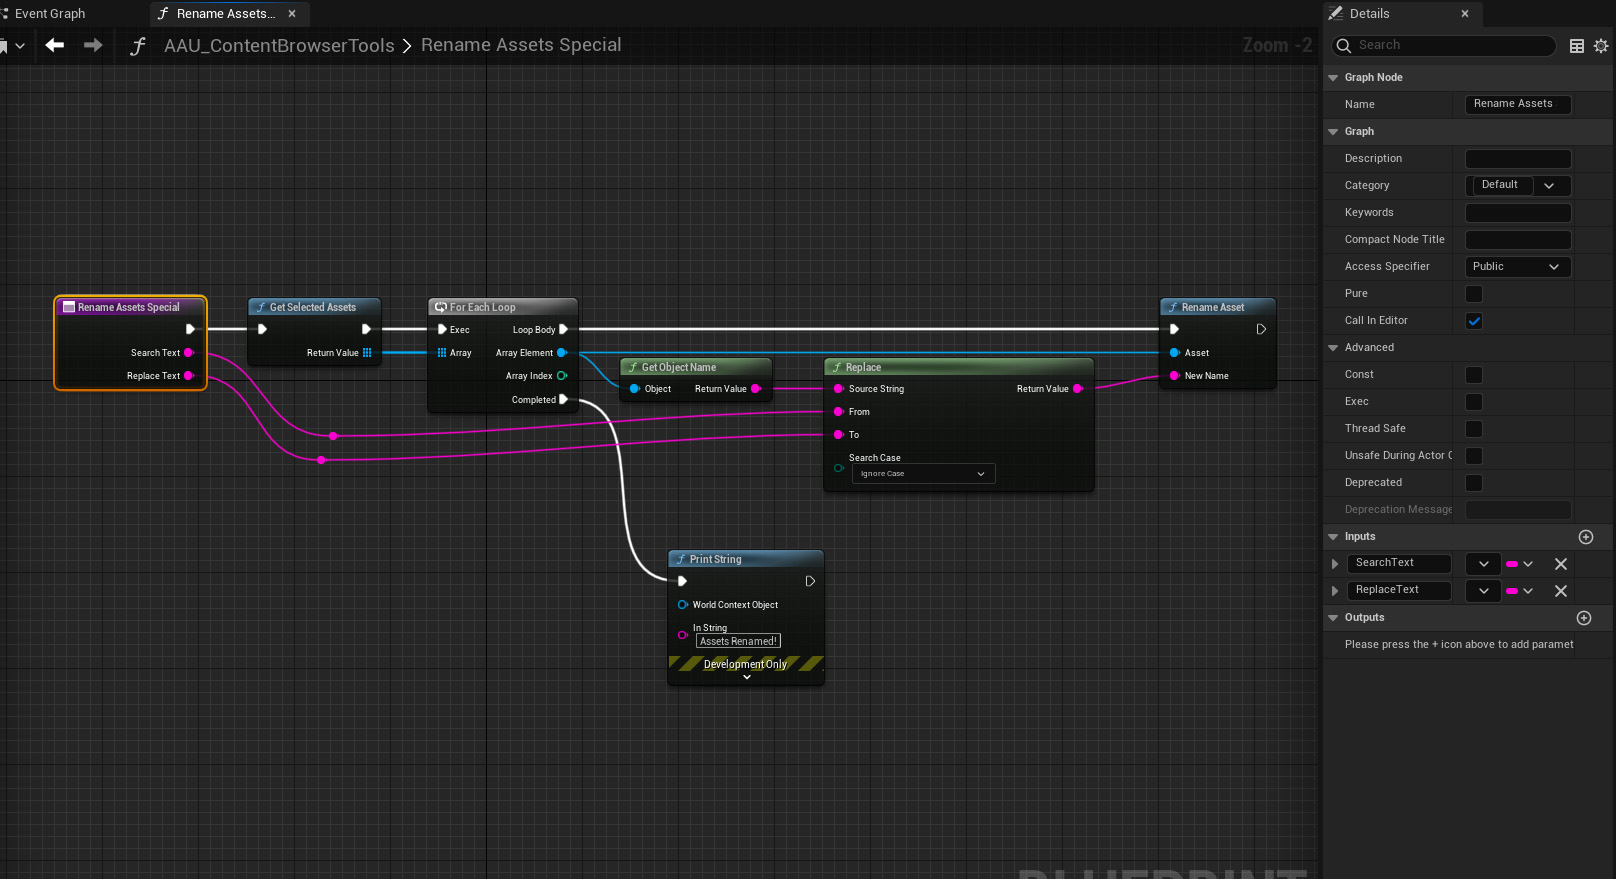The height and width of the screenshot is (879, 1616).
Task: Open Details settings gear icon
Action: tap(1601, 46)
